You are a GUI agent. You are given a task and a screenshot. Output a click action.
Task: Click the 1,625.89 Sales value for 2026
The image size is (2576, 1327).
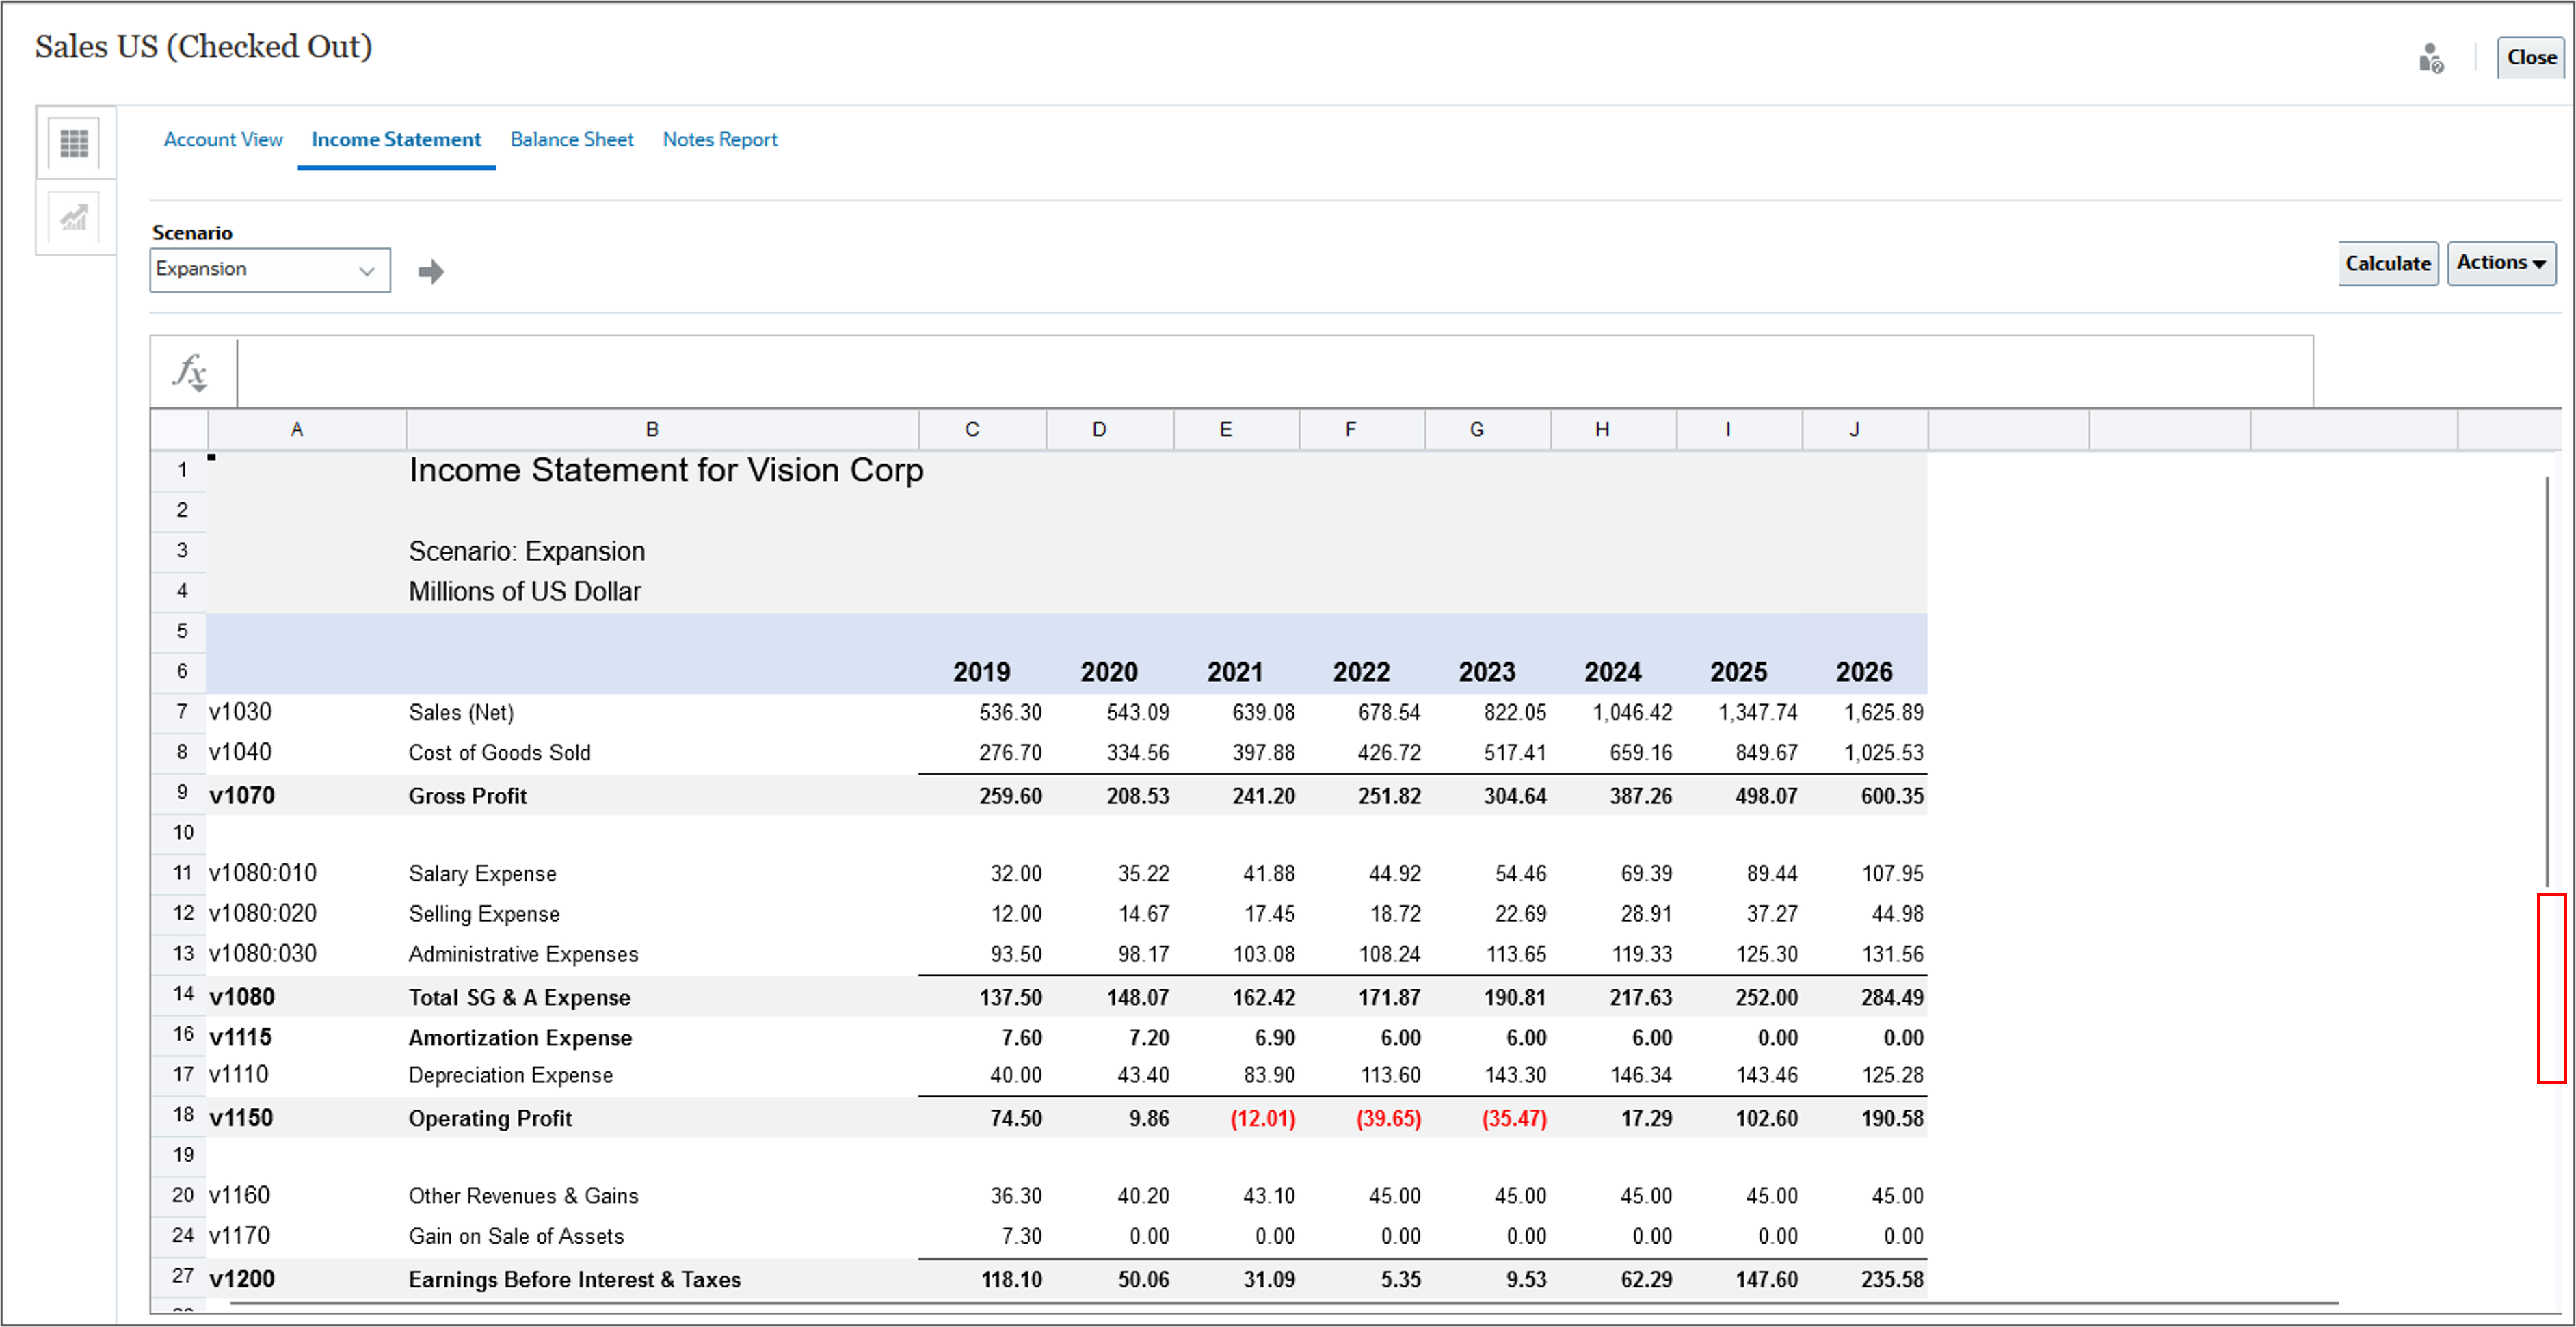1884,712
